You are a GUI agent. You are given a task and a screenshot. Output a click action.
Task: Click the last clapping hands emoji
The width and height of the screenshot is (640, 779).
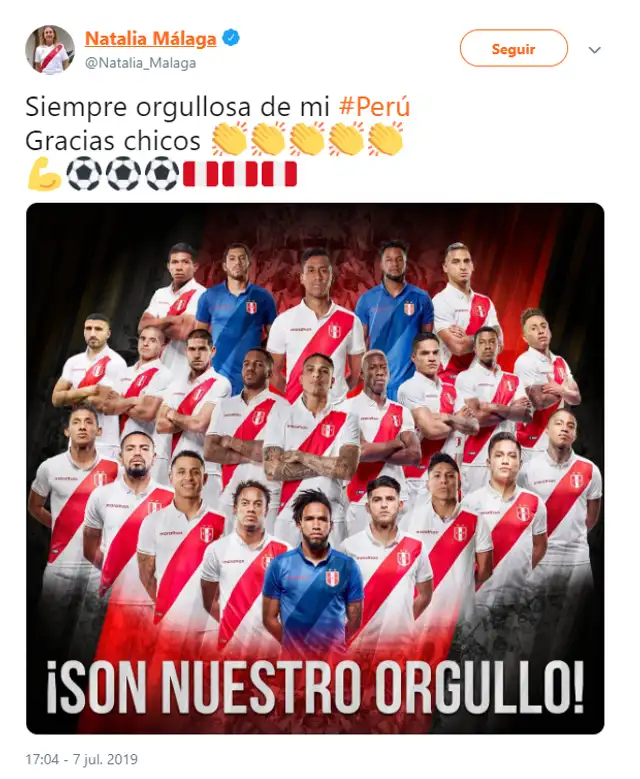pos(385,139)
